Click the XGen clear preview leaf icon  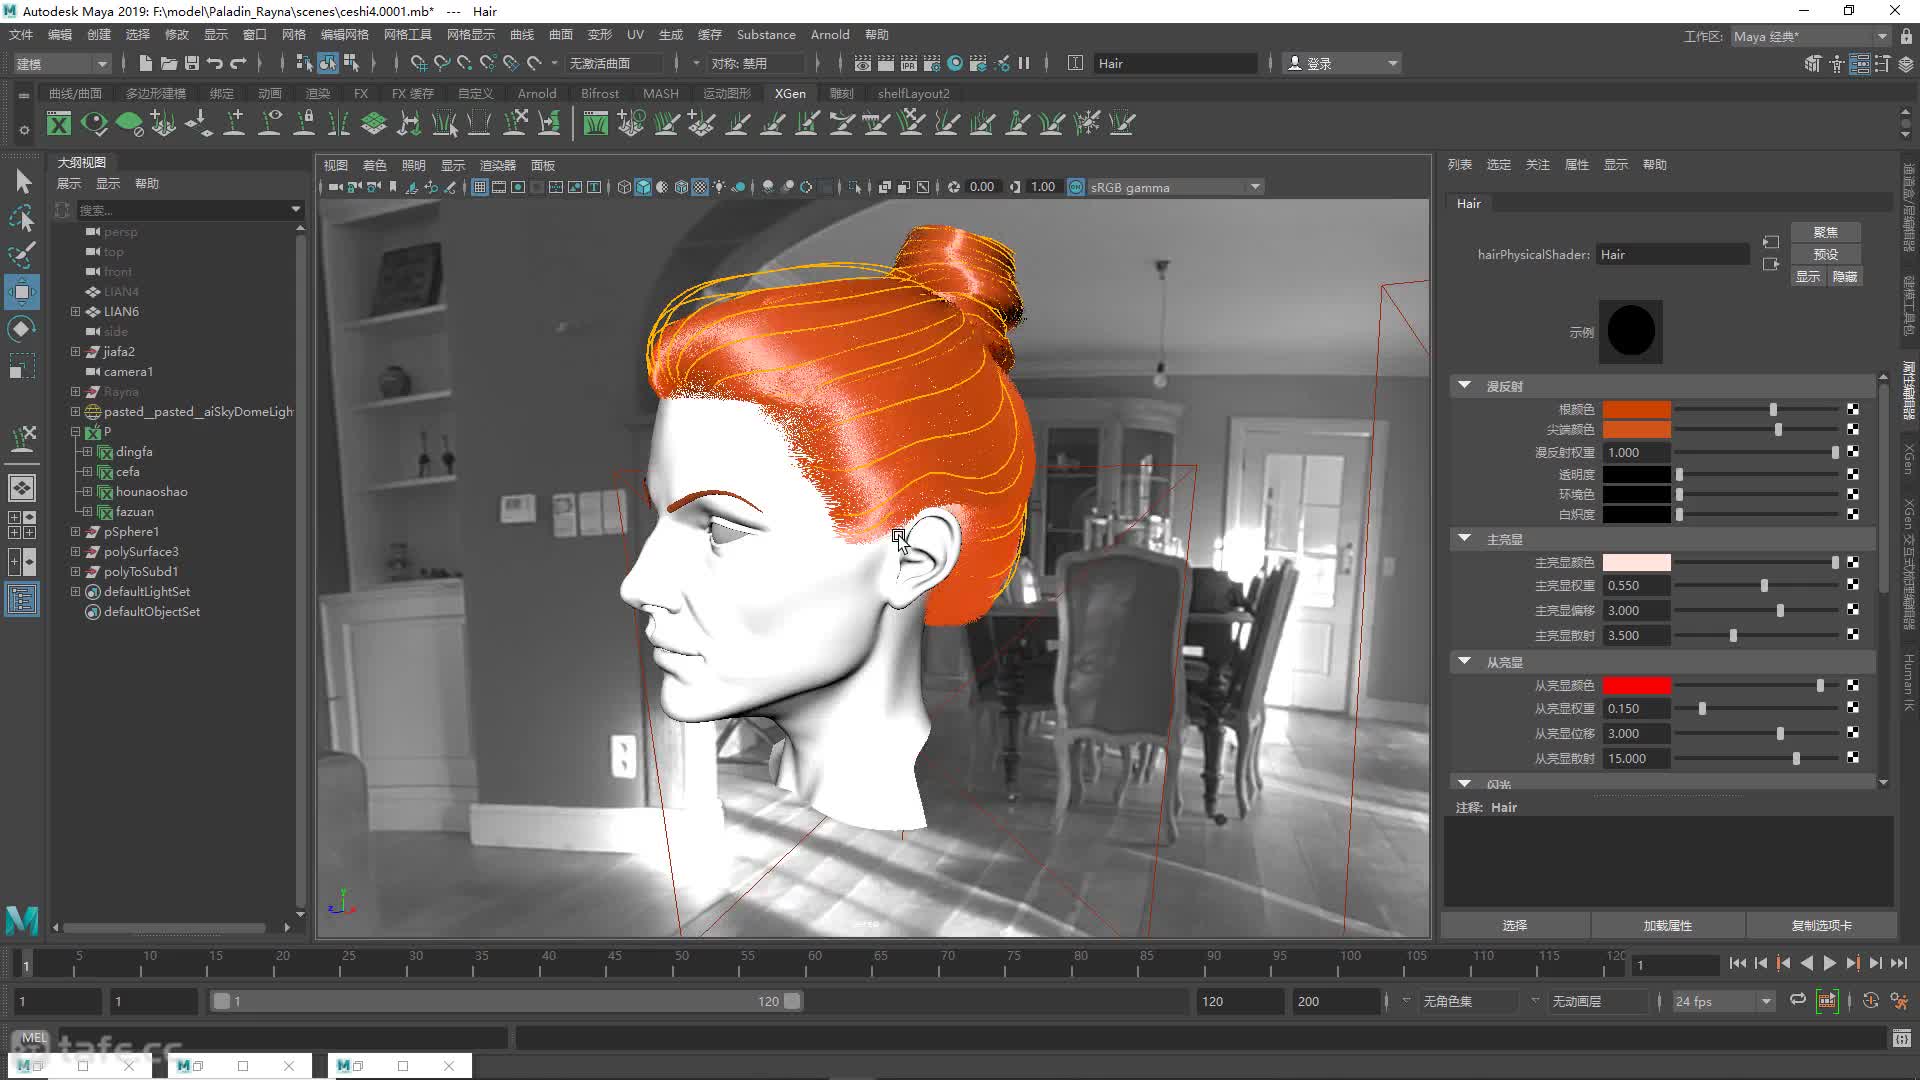(x=129, y=123)
